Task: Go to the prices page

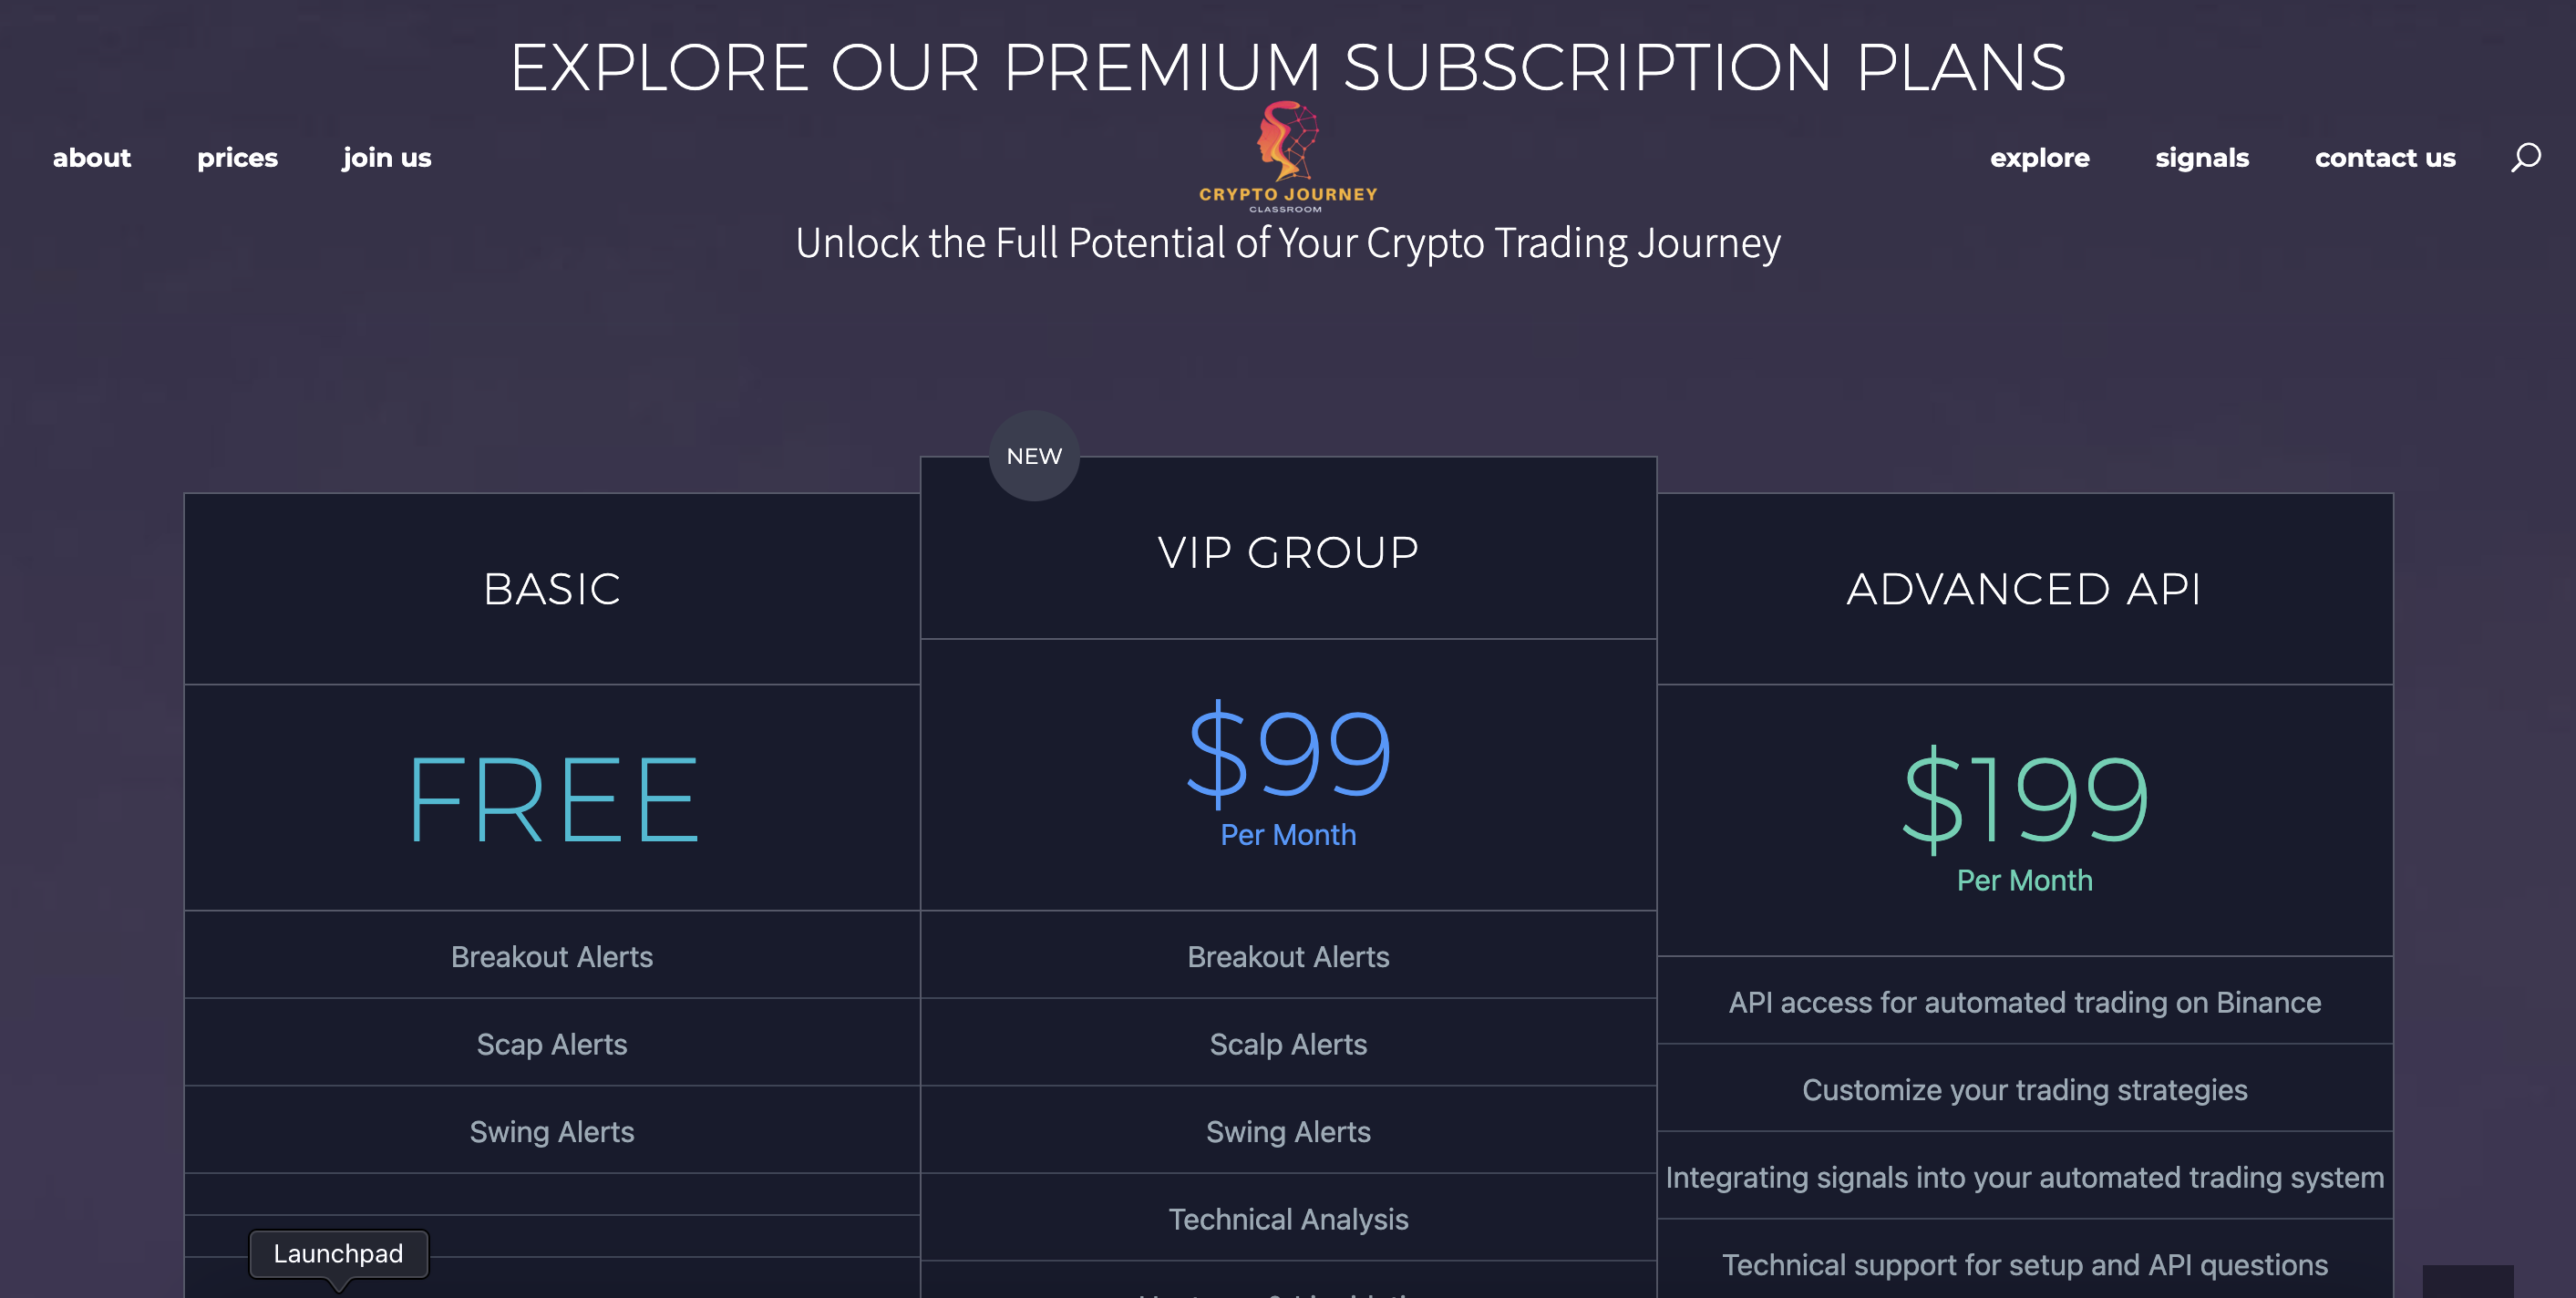Action: (237, 158)
